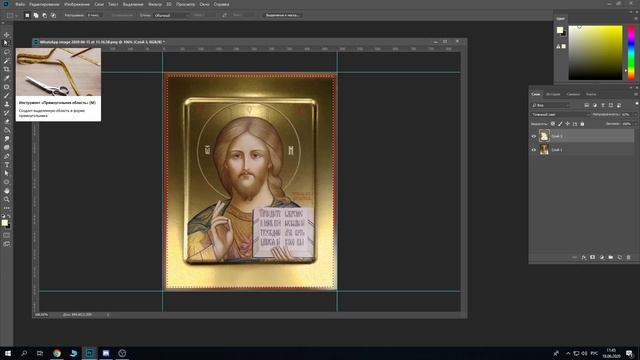
Task: Create a new group folder icon
Action: (611, 257)
